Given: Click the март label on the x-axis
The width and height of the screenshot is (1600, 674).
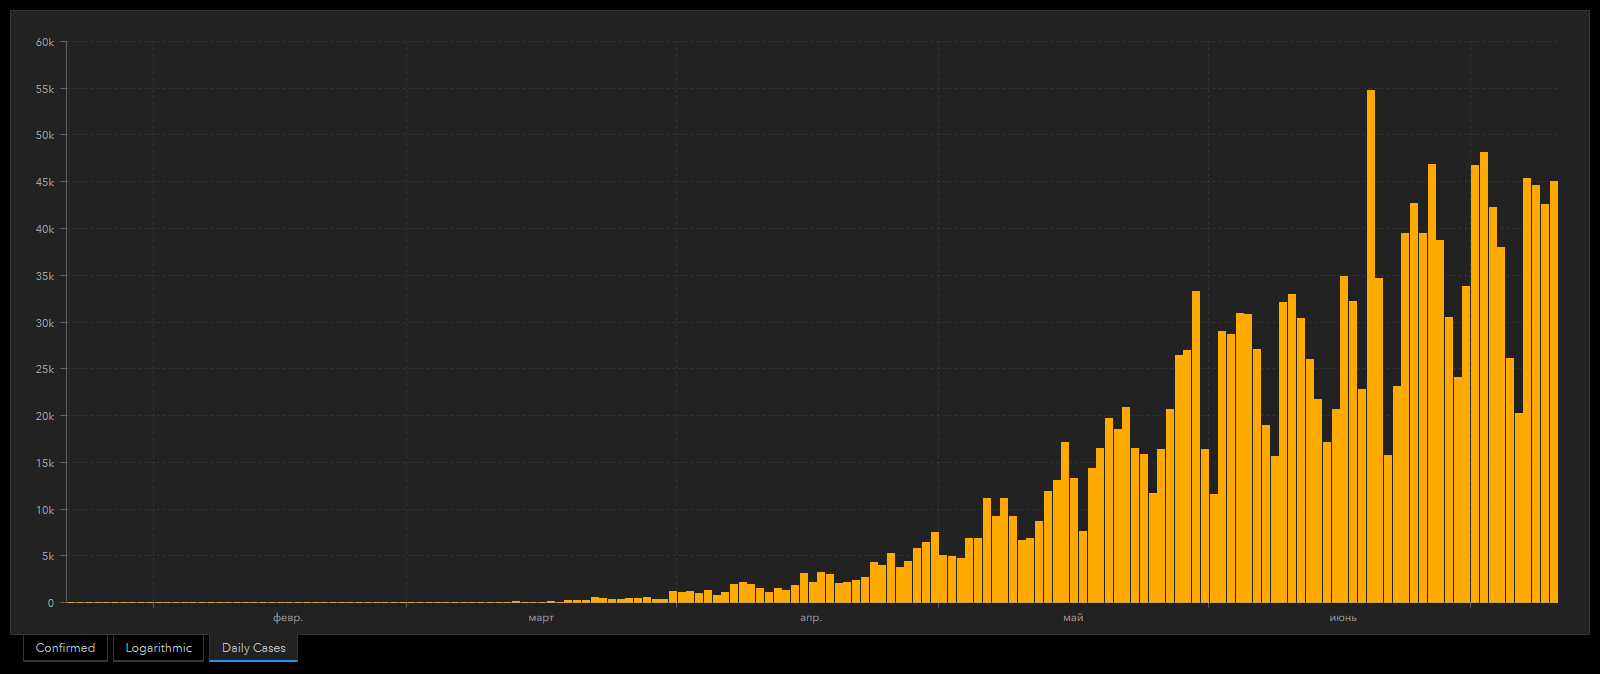Looking at the screenshot, I should coord(541,618).
